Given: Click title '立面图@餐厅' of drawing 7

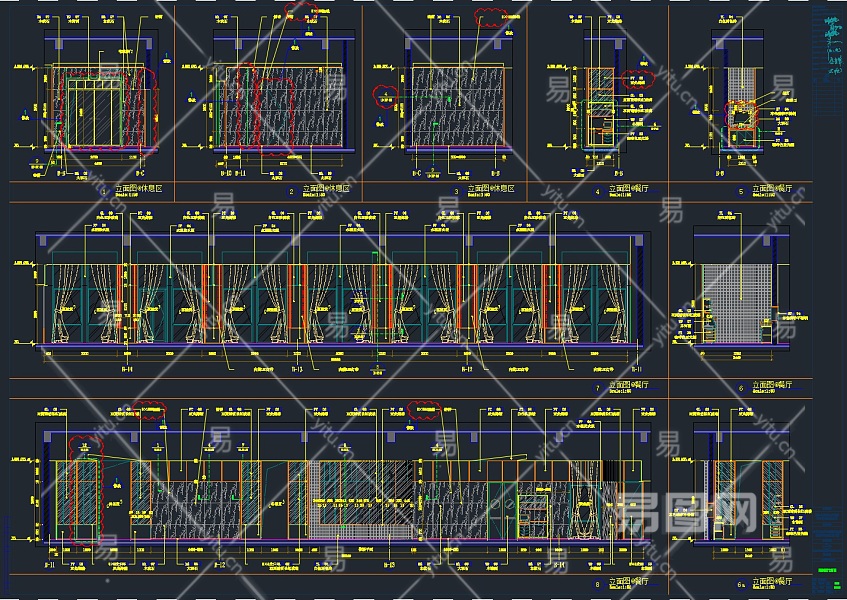Looking at the screenshot, I should pyautogui.click(x=628, y=385).
